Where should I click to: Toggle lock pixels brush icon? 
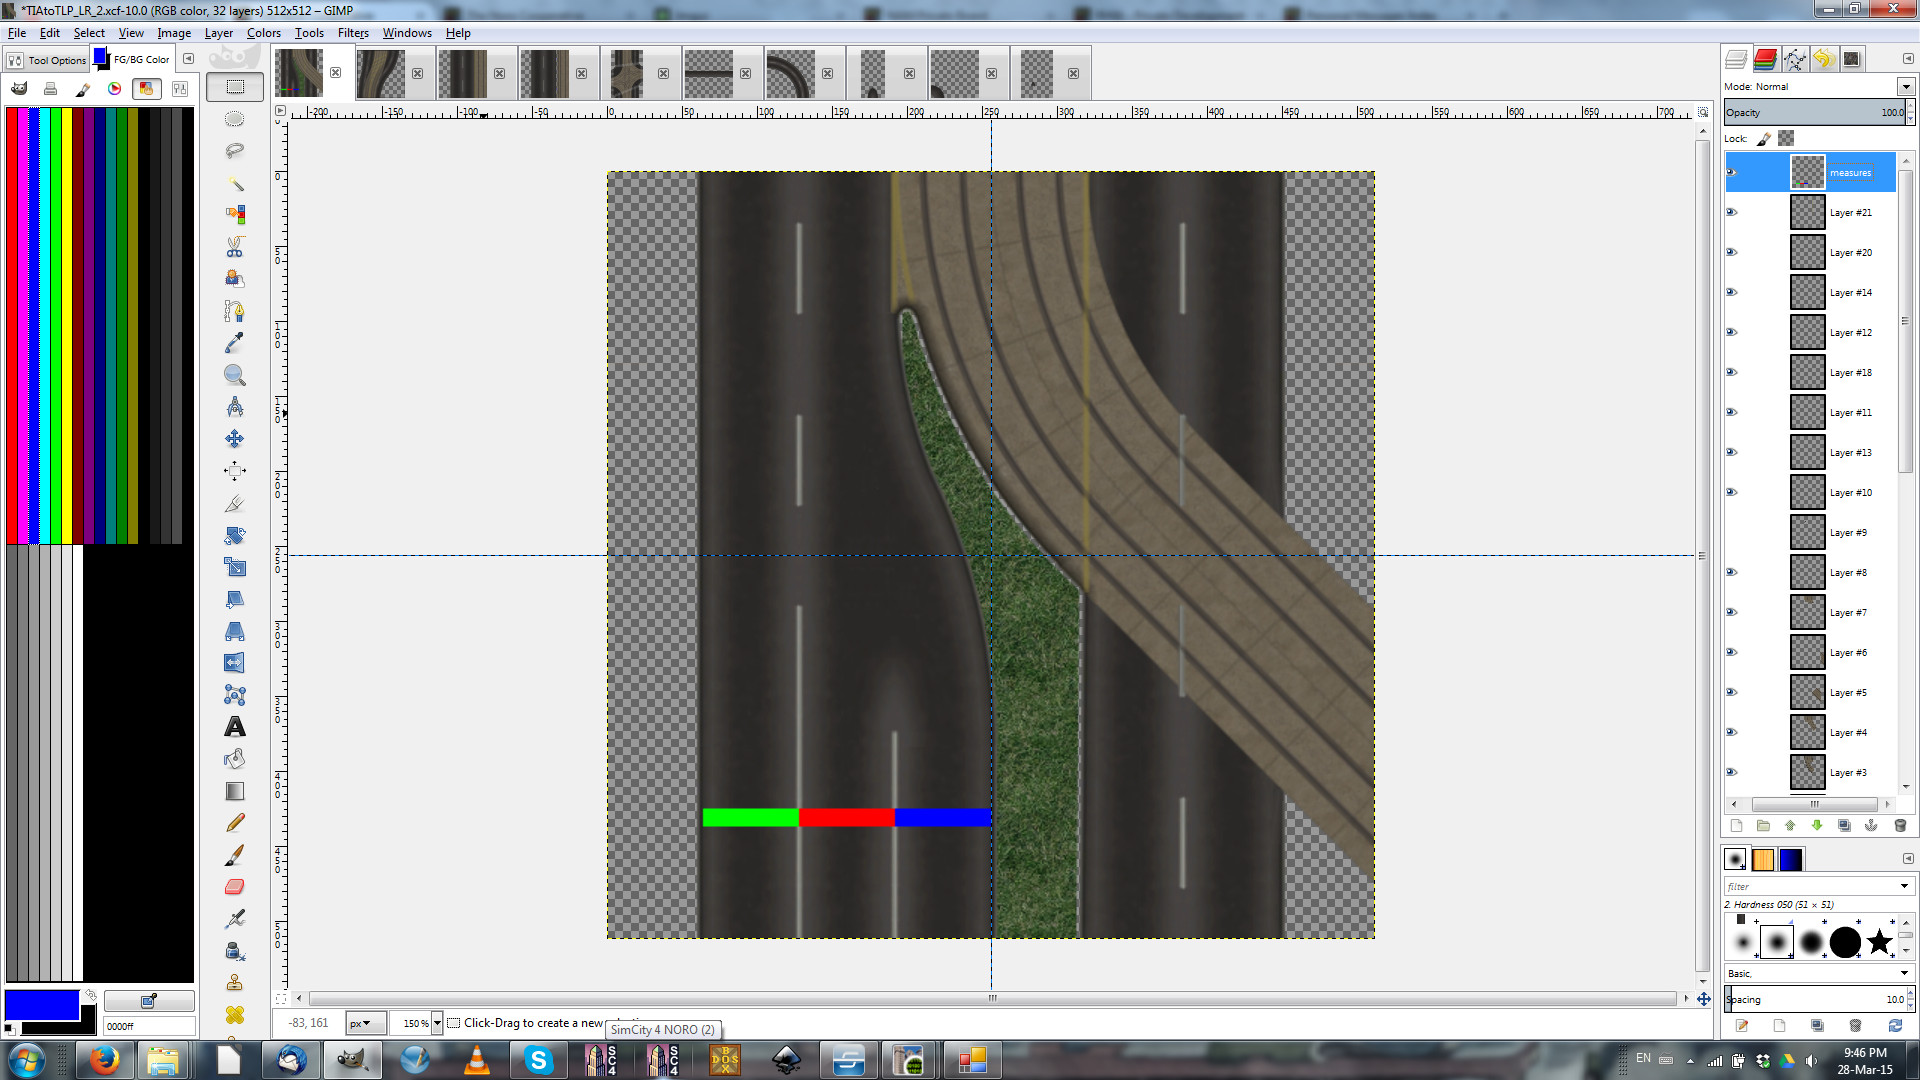coord(1764,139)
